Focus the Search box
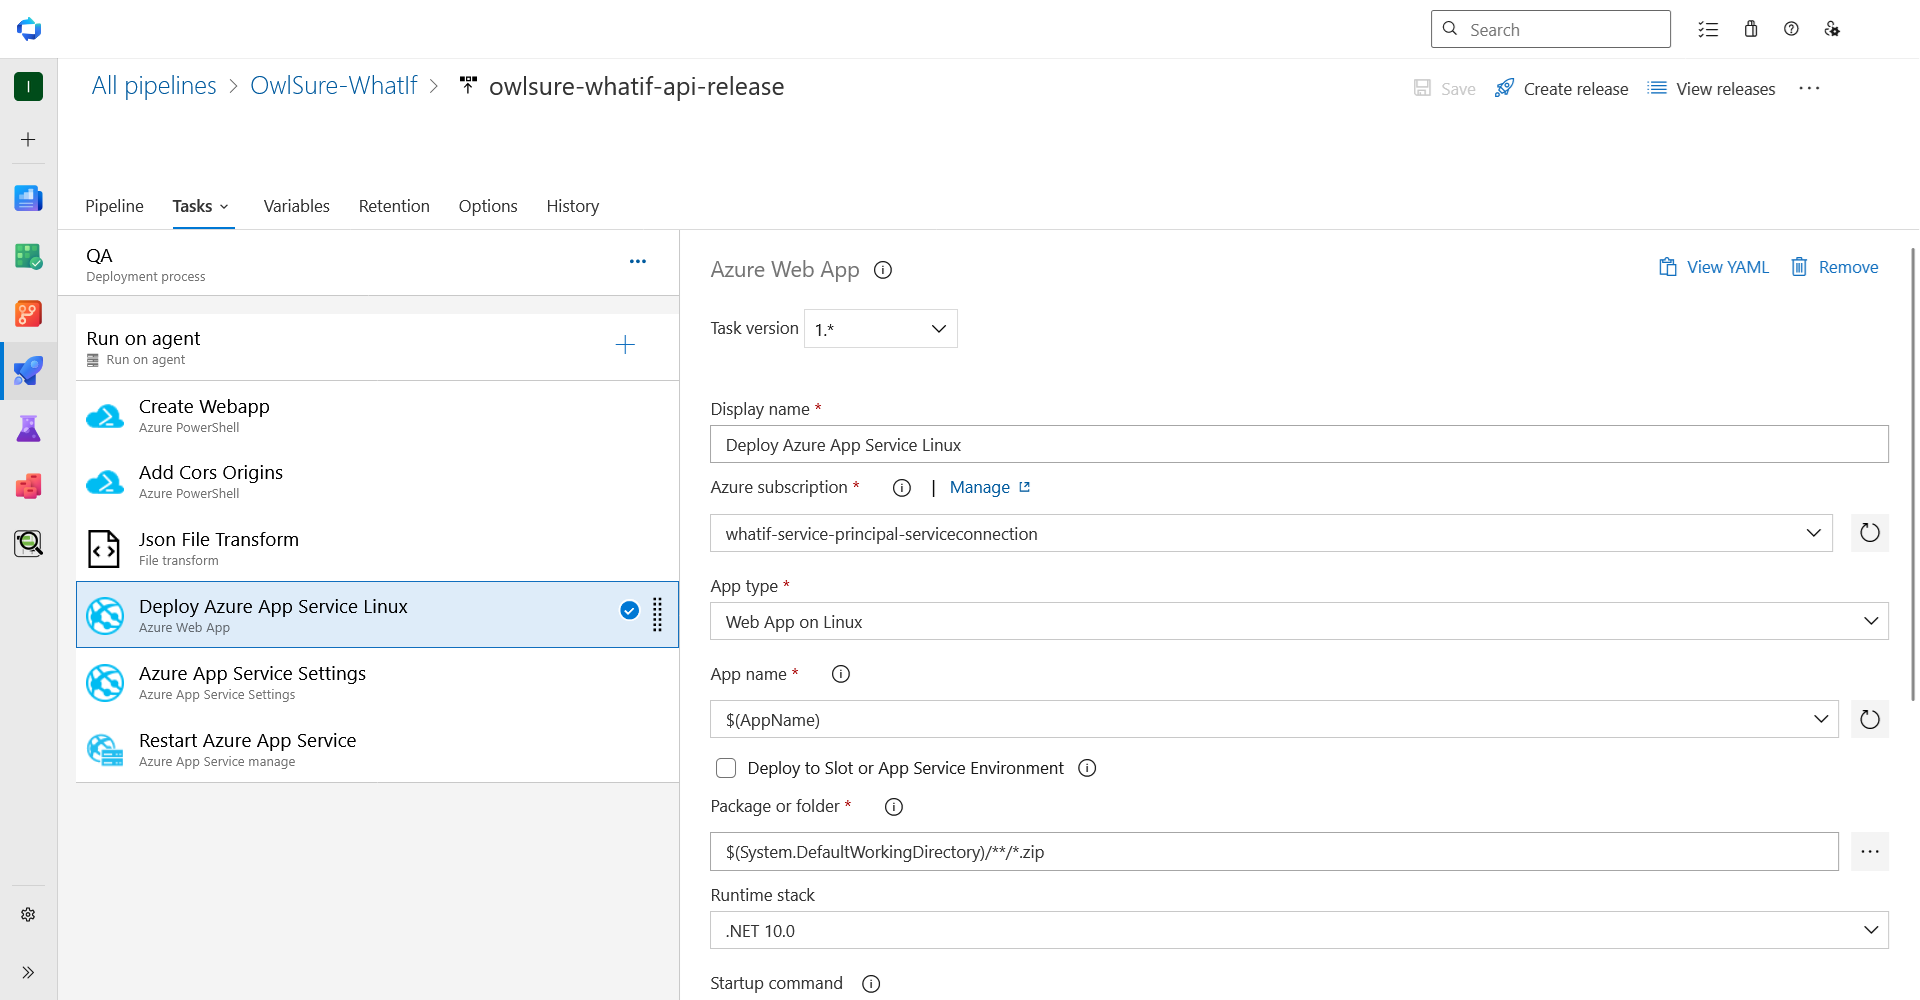This screenshot has height=1000, width=1920. point(1550,29)
